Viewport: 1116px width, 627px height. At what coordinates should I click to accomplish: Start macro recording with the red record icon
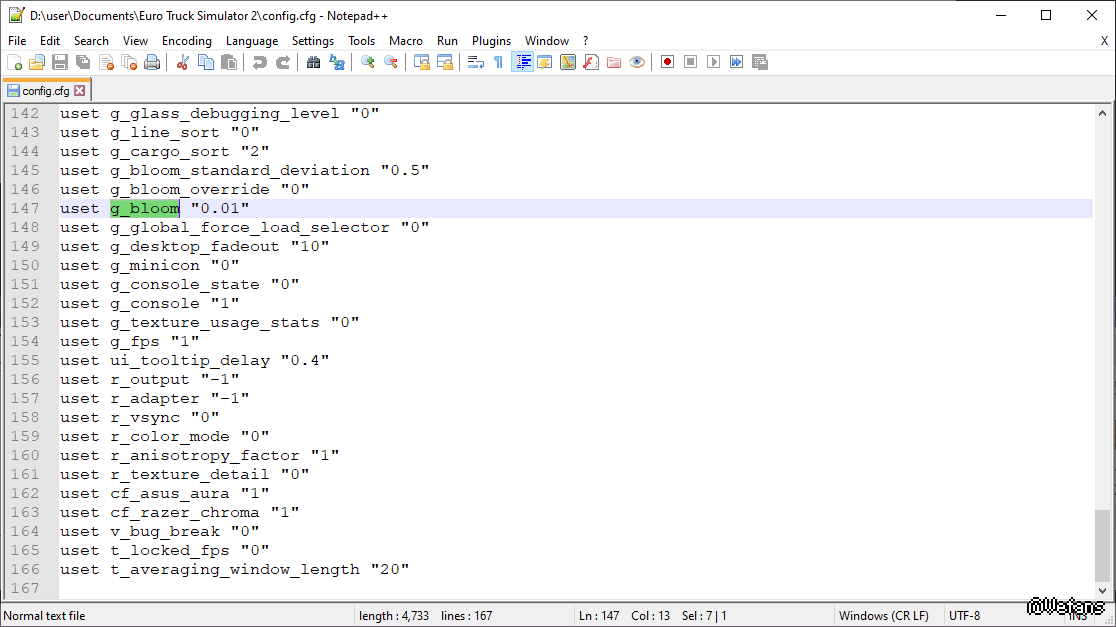pos(667,62)
